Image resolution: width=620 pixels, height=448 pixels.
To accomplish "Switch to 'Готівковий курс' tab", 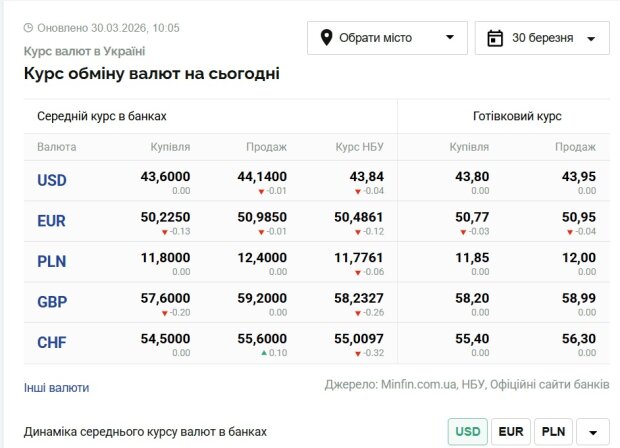I will 517,116.
